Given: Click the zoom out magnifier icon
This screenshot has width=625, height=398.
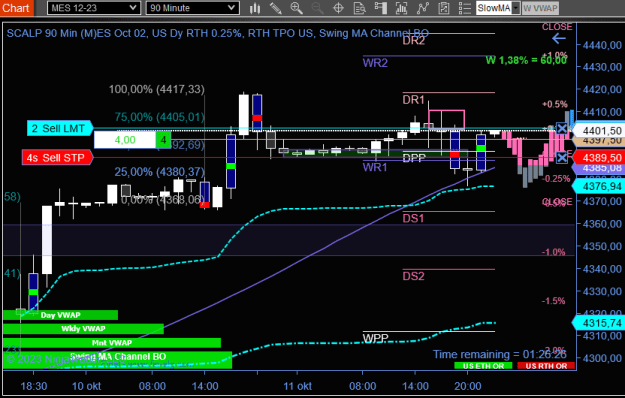Looking at the screenshot, I should 317,8.
